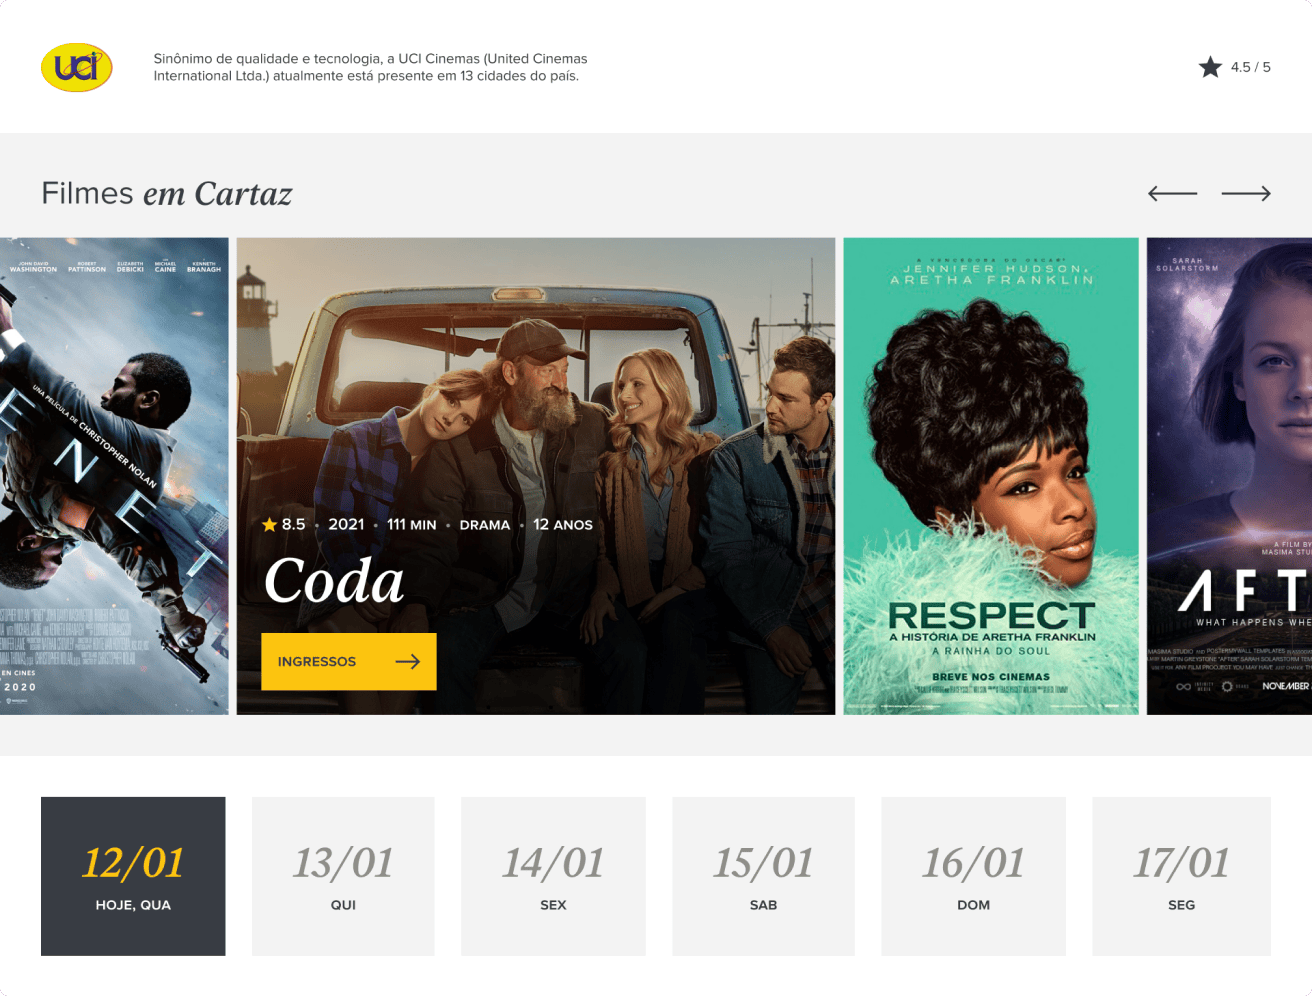Switch to the 17/01 Seg date

(1181, 876)
